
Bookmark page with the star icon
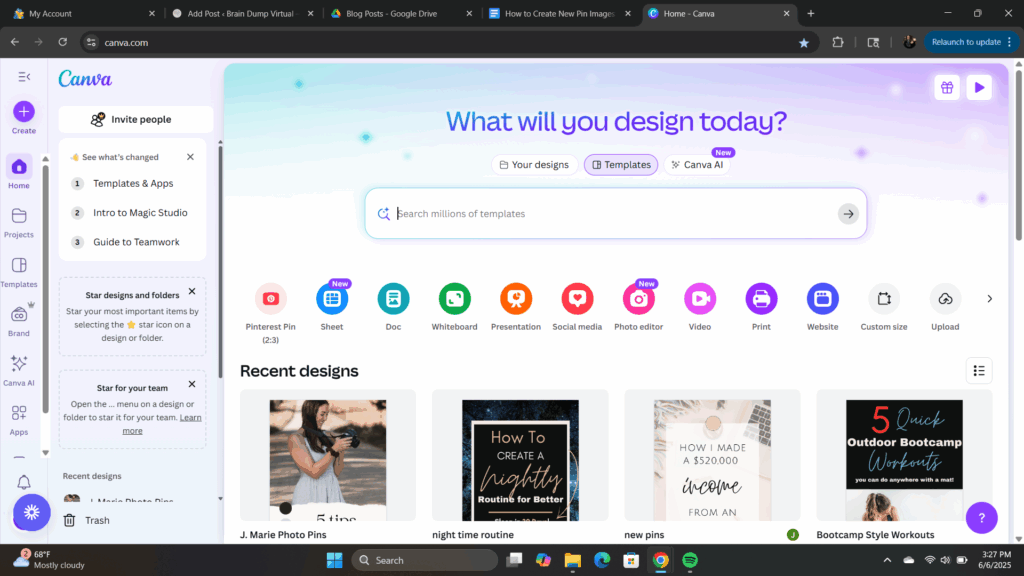click(804, 42)
